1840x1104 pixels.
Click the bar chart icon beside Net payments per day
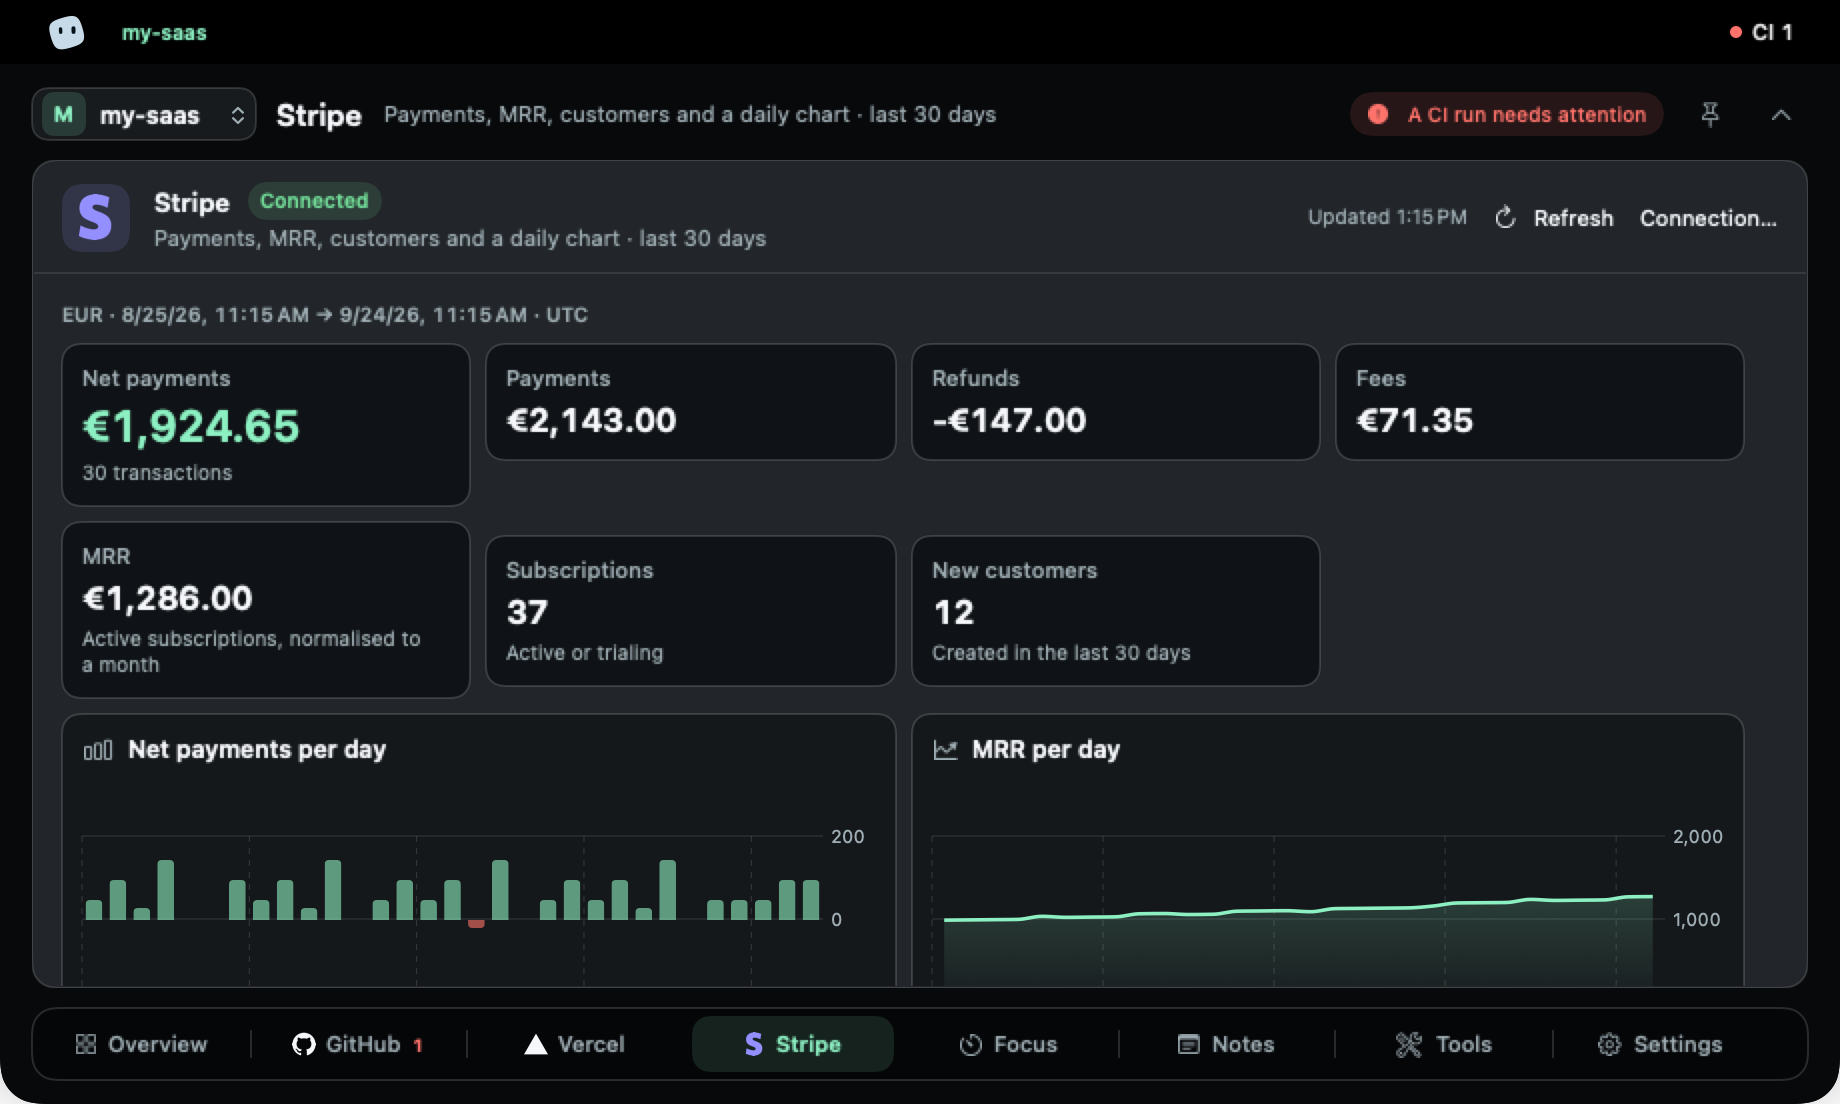[97, 750]
